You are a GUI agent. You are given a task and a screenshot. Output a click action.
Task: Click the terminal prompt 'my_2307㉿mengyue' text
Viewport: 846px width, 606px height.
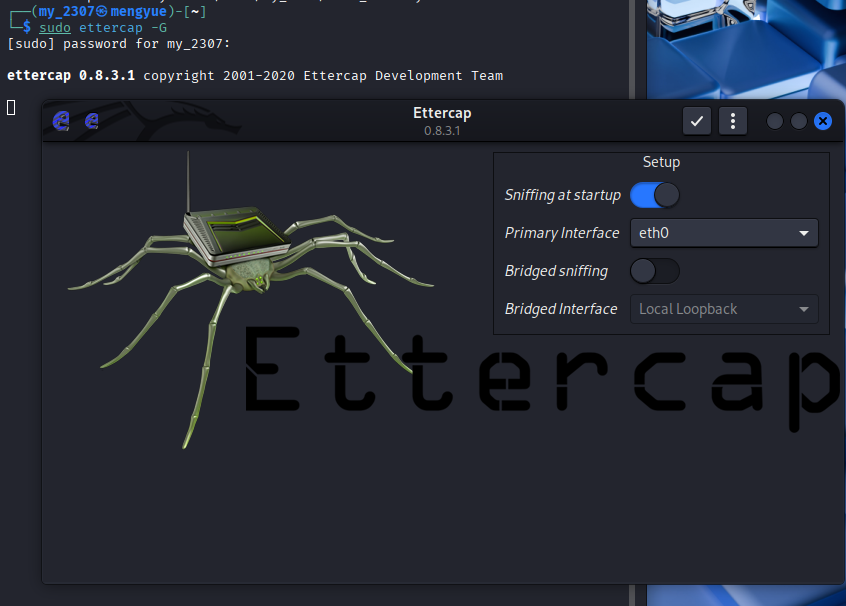point(103,11)
